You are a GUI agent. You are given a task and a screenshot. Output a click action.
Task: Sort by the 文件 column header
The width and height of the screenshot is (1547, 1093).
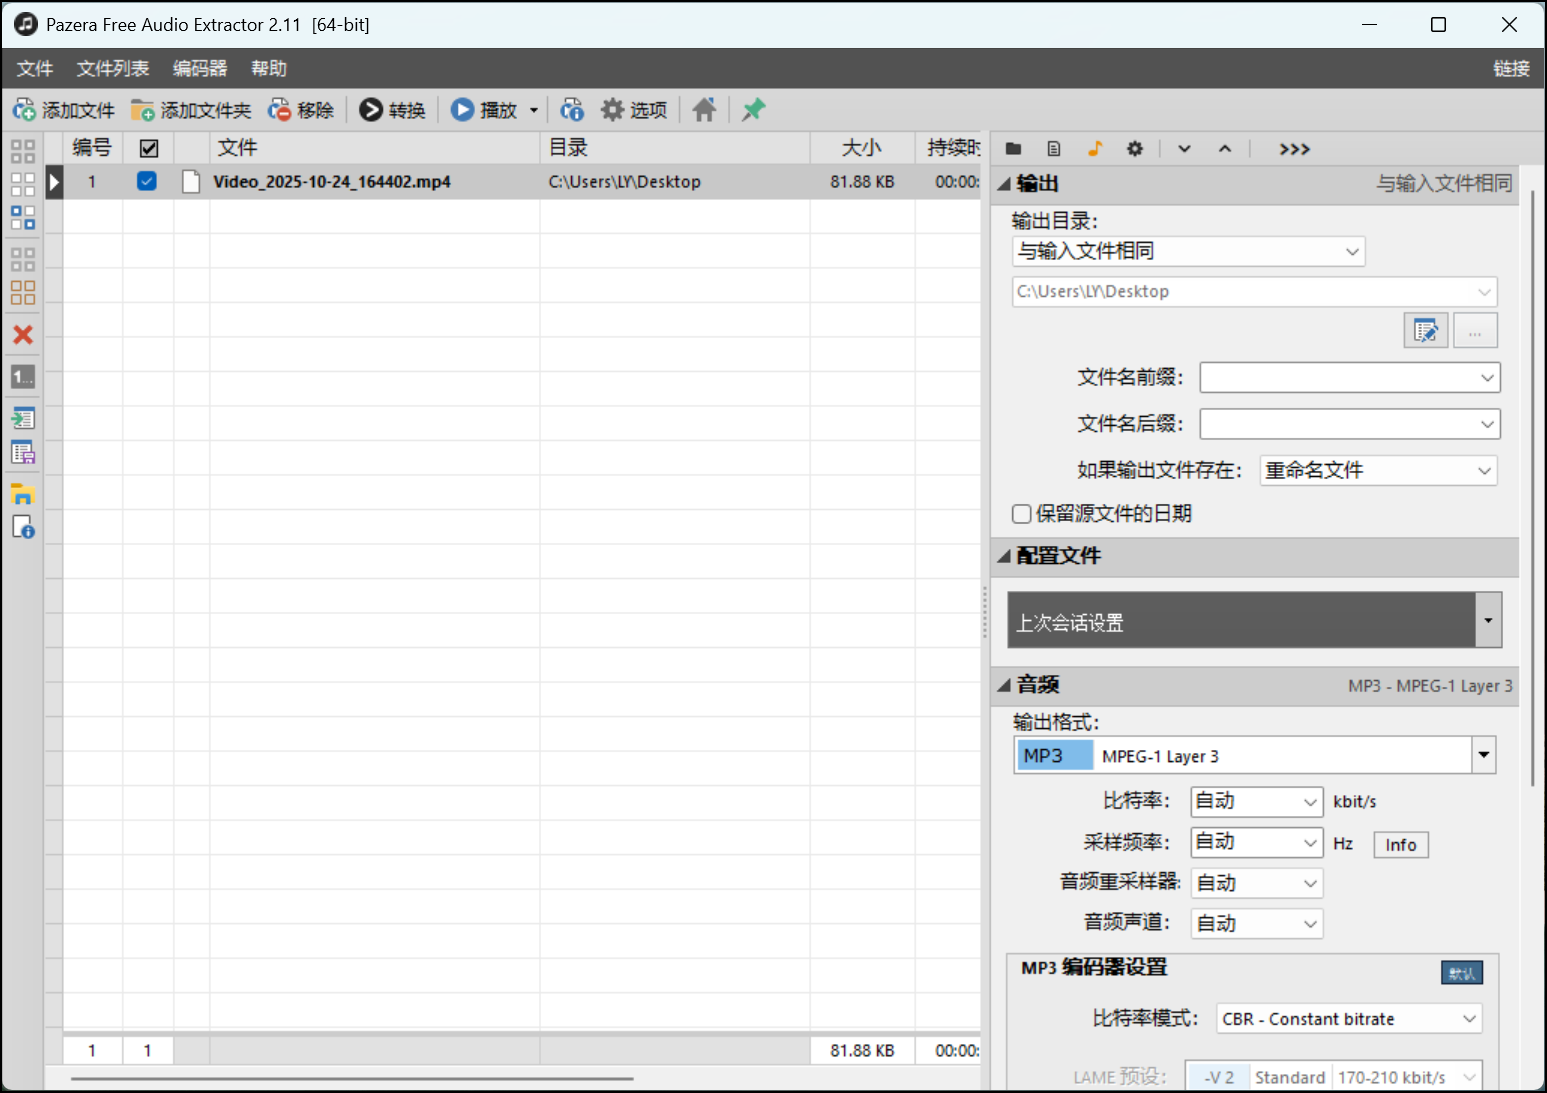coord(374,148)
